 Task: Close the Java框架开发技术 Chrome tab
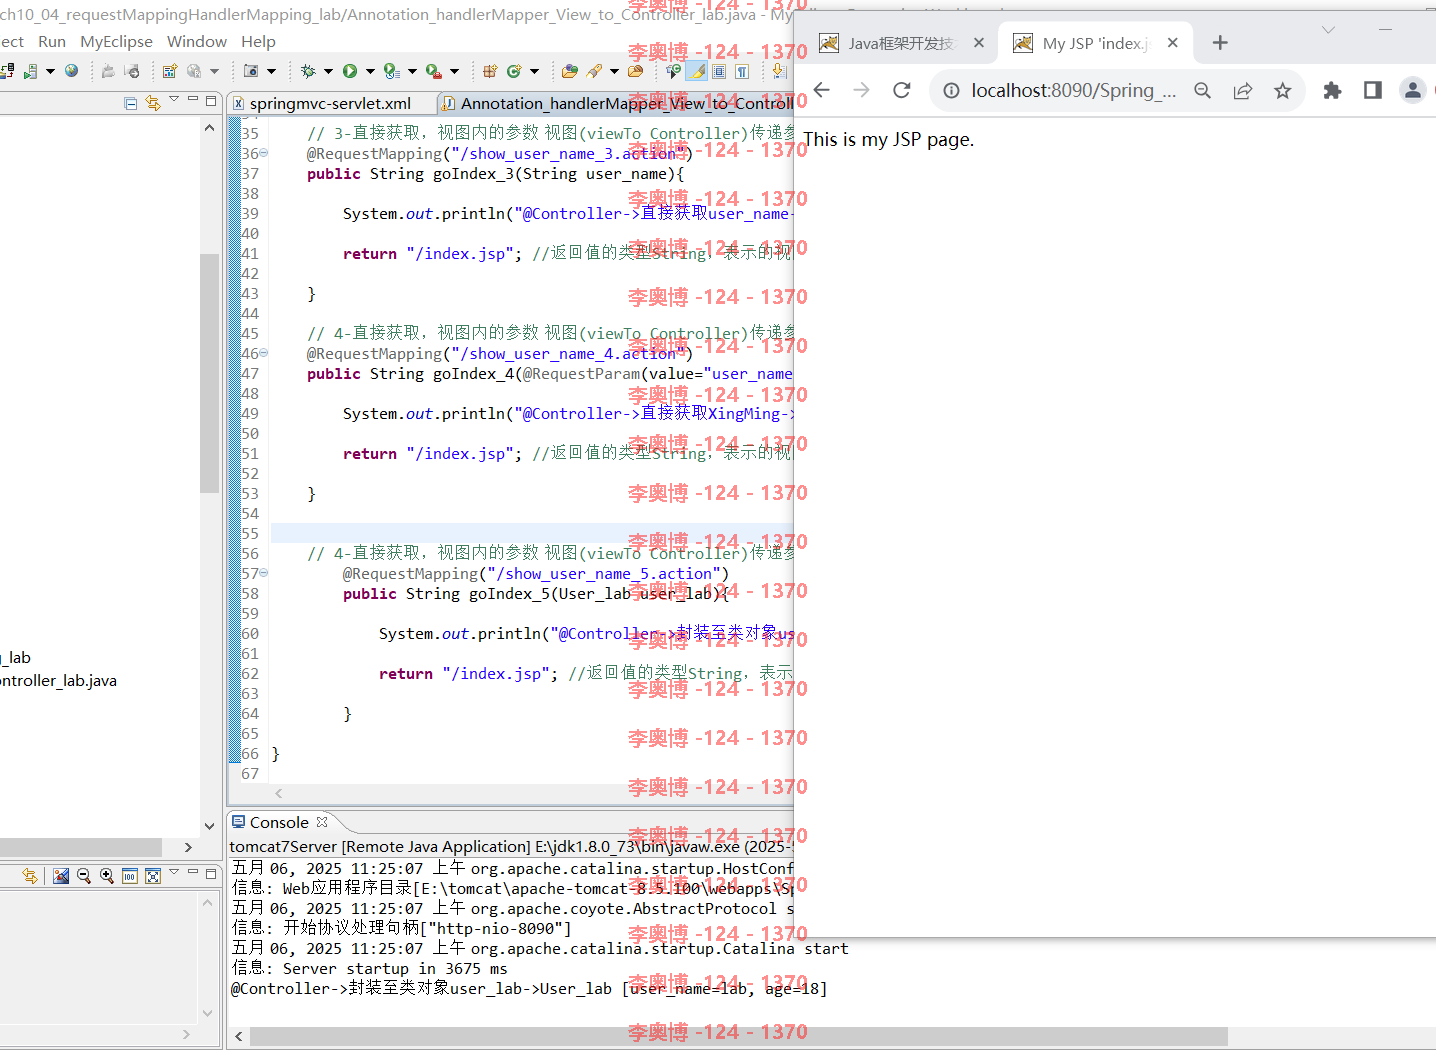pyautogui.click(x=979, y=43)
